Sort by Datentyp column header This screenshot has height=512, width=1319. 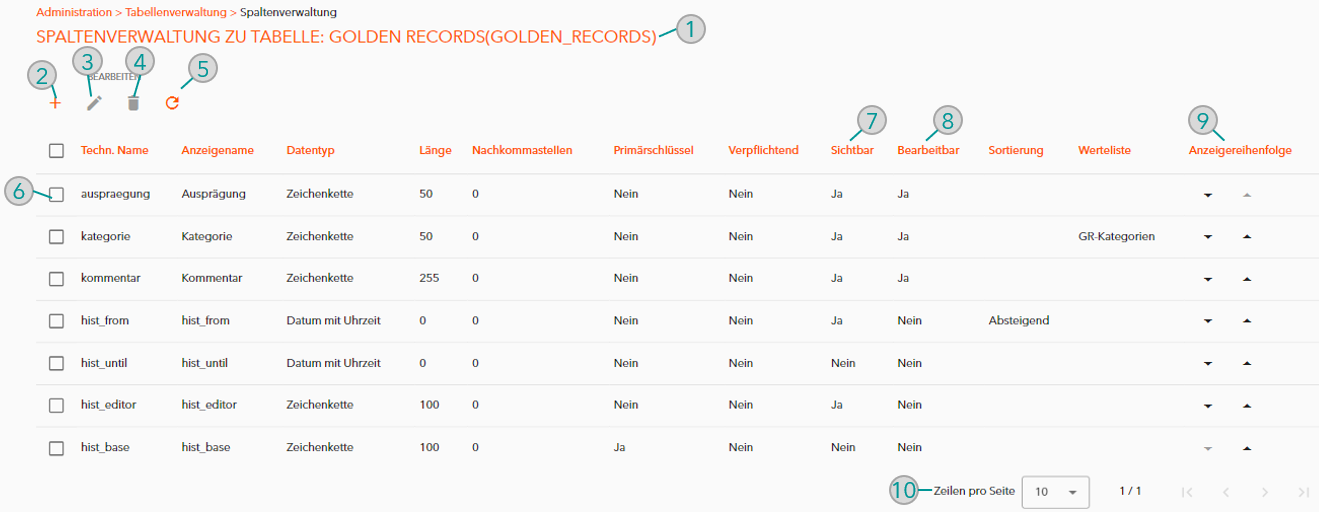click(x=310, y=151)
